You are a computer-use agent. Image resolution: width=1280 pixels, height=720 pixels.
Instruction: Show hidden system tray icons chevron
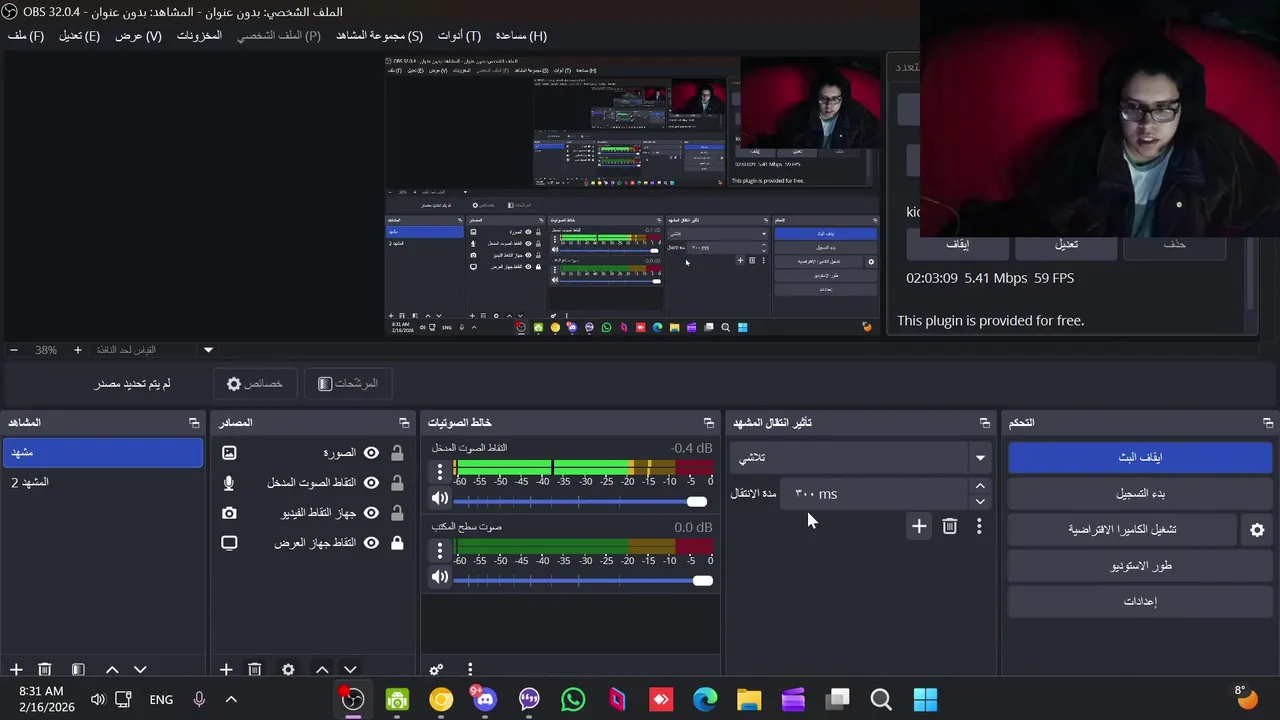pos(231,699)
